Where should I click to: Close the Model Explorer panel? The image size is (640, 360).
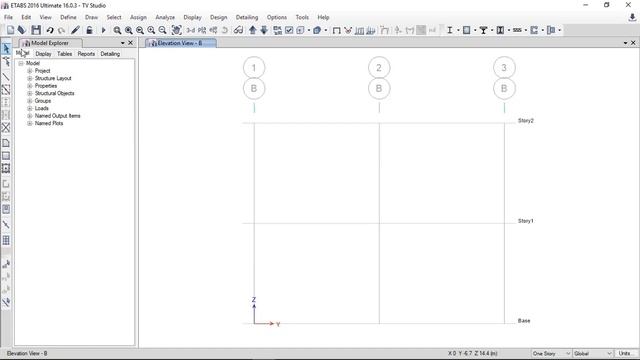(131, 43)
